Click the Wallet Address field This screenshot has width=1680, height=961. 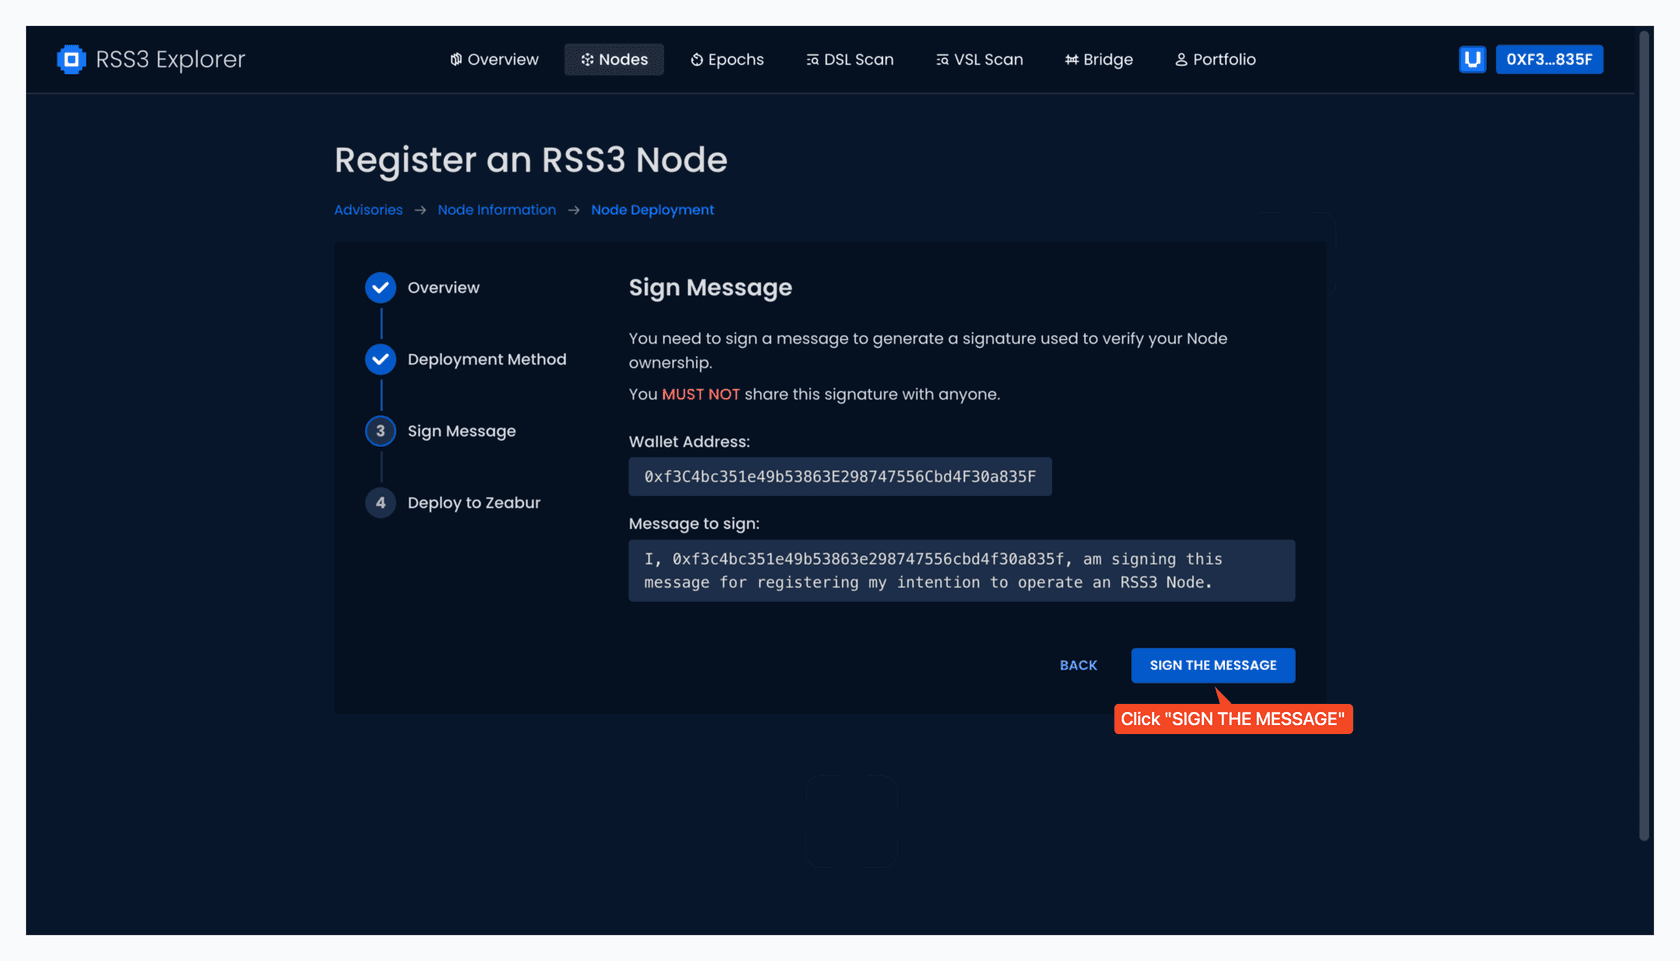840,477
